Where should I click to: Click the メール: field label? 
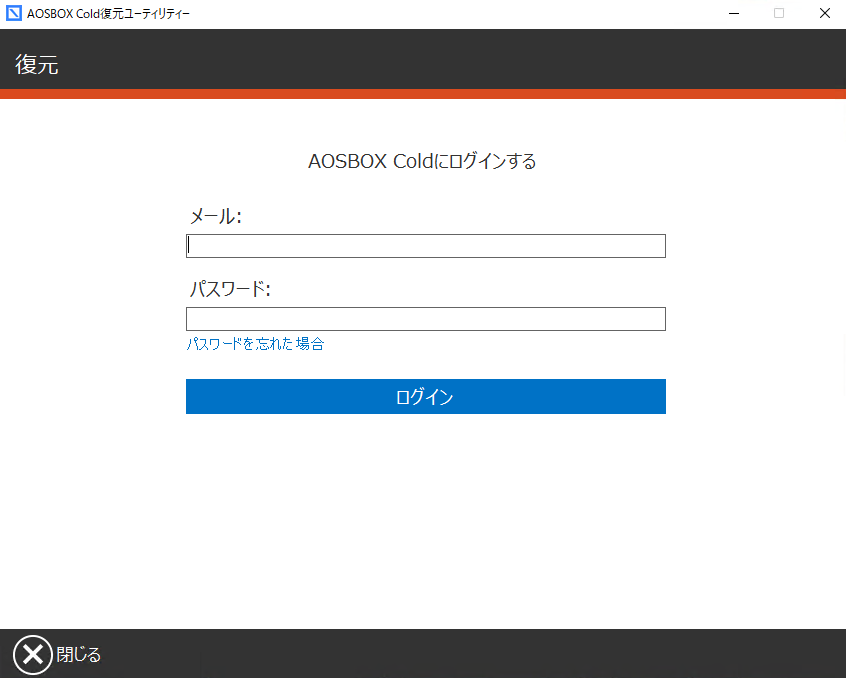215,216
